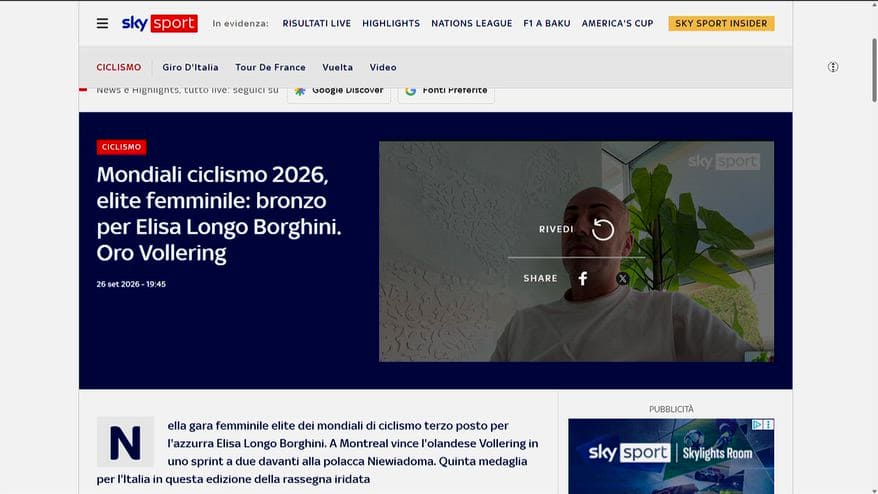Screen dimensions: 878x494
Task: Click the article headline about Mondiali ciclismo
Action: click(219, 213)
